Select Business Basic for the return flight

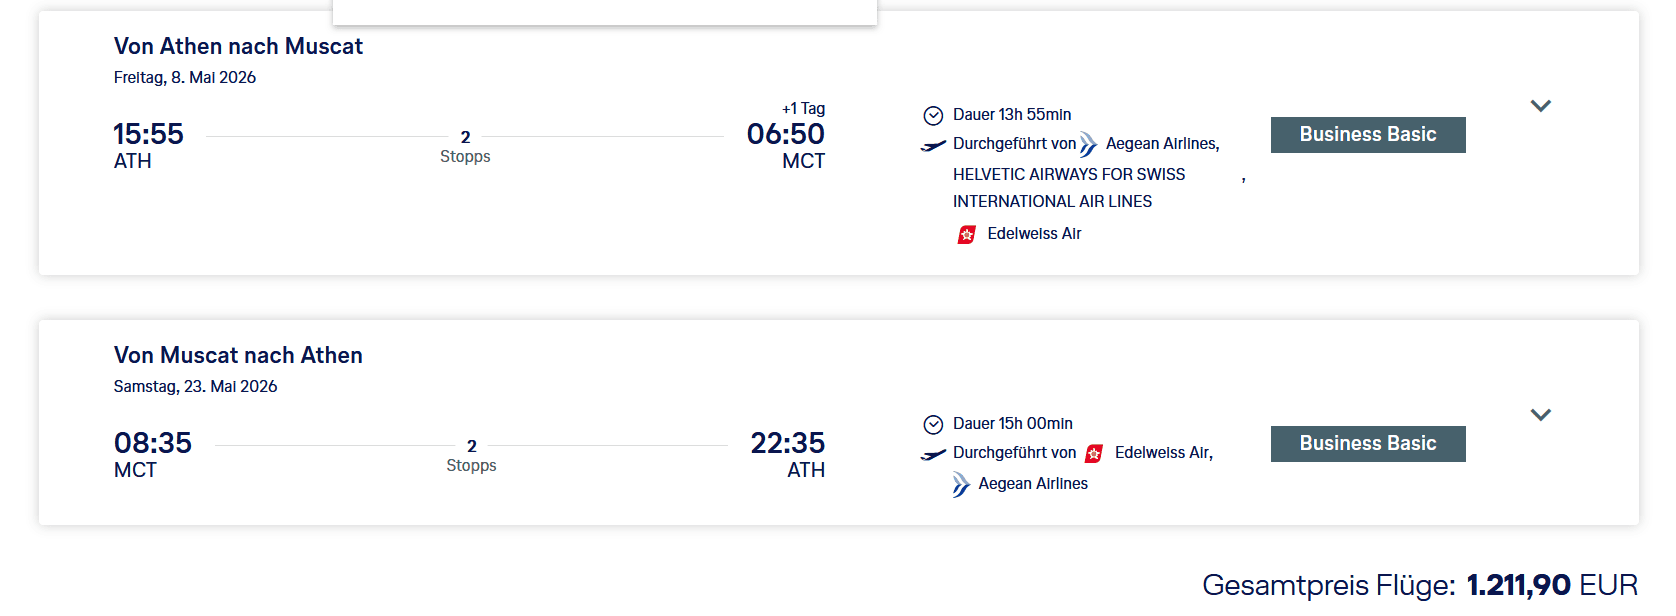click(x=1367, y=444)
